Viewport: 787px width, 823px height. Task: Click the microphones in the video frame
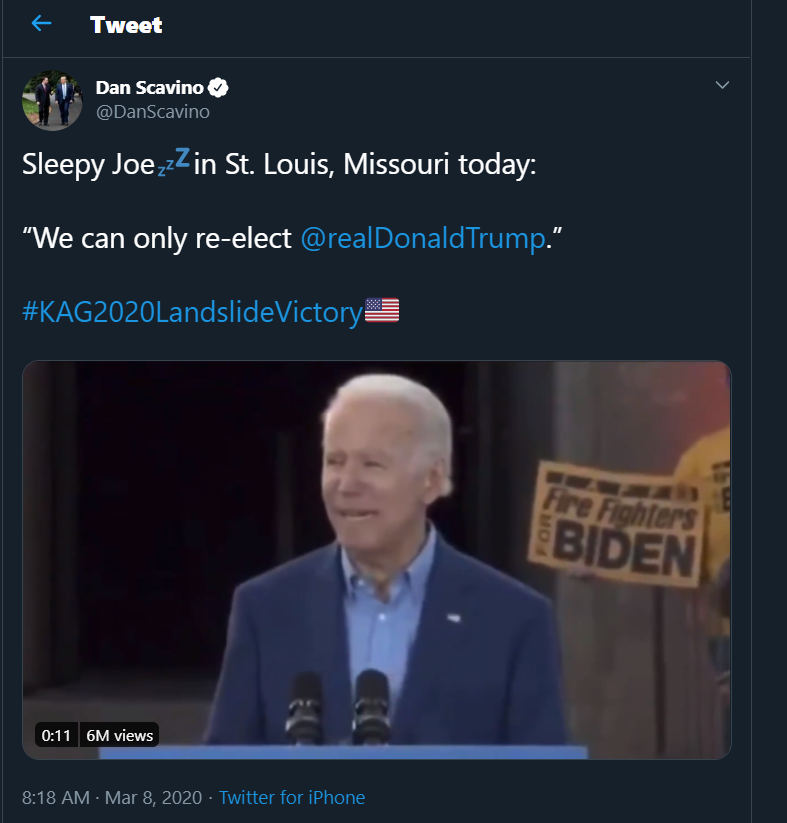pyautogui.click(x=339, y=706)
